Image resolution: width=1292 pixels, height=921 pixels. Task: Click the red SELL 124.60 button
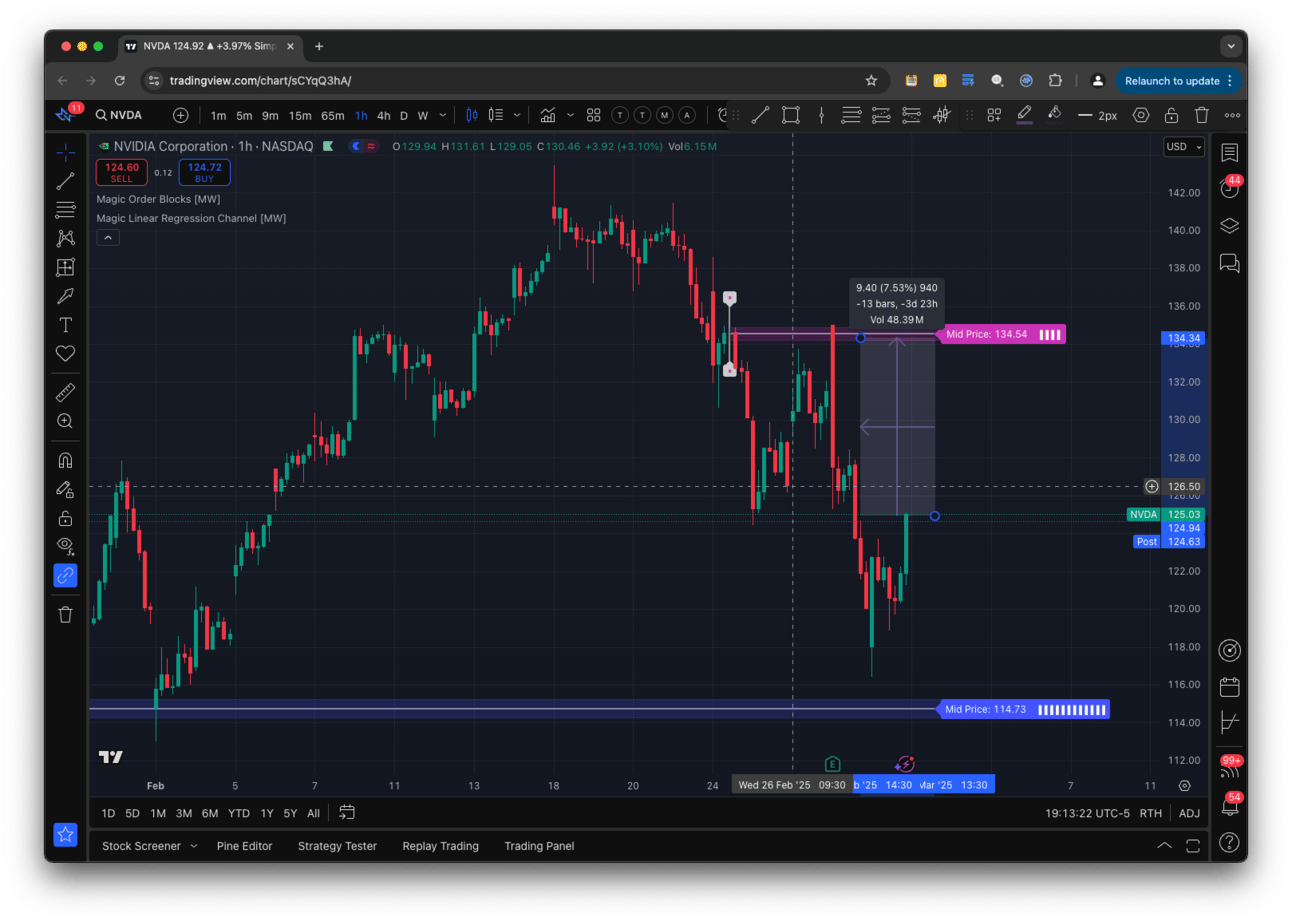tap(121, 173)
